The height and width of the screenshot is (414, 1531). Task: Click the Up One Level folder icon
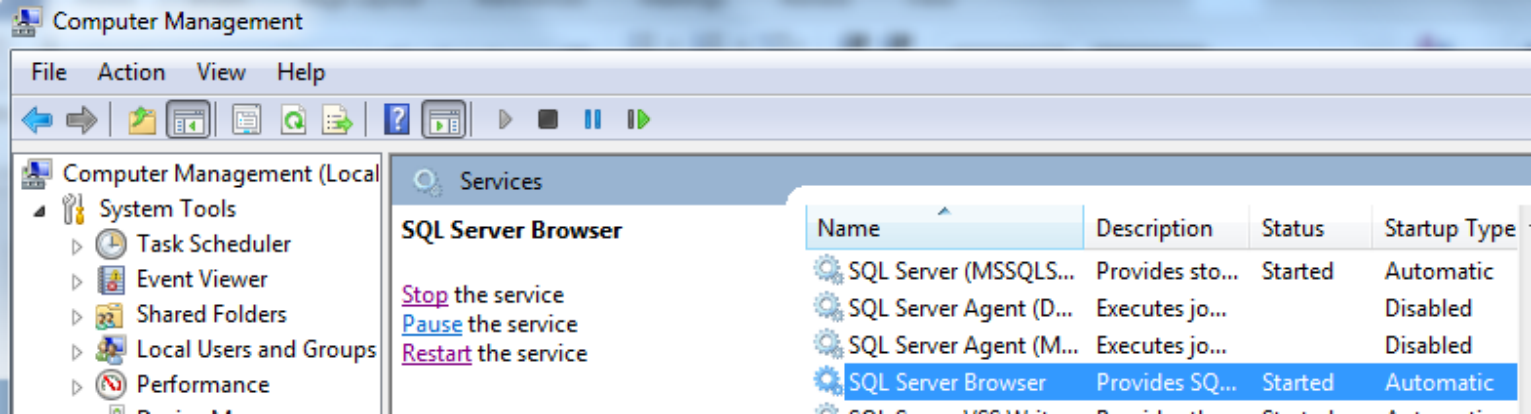pos(143,121)
